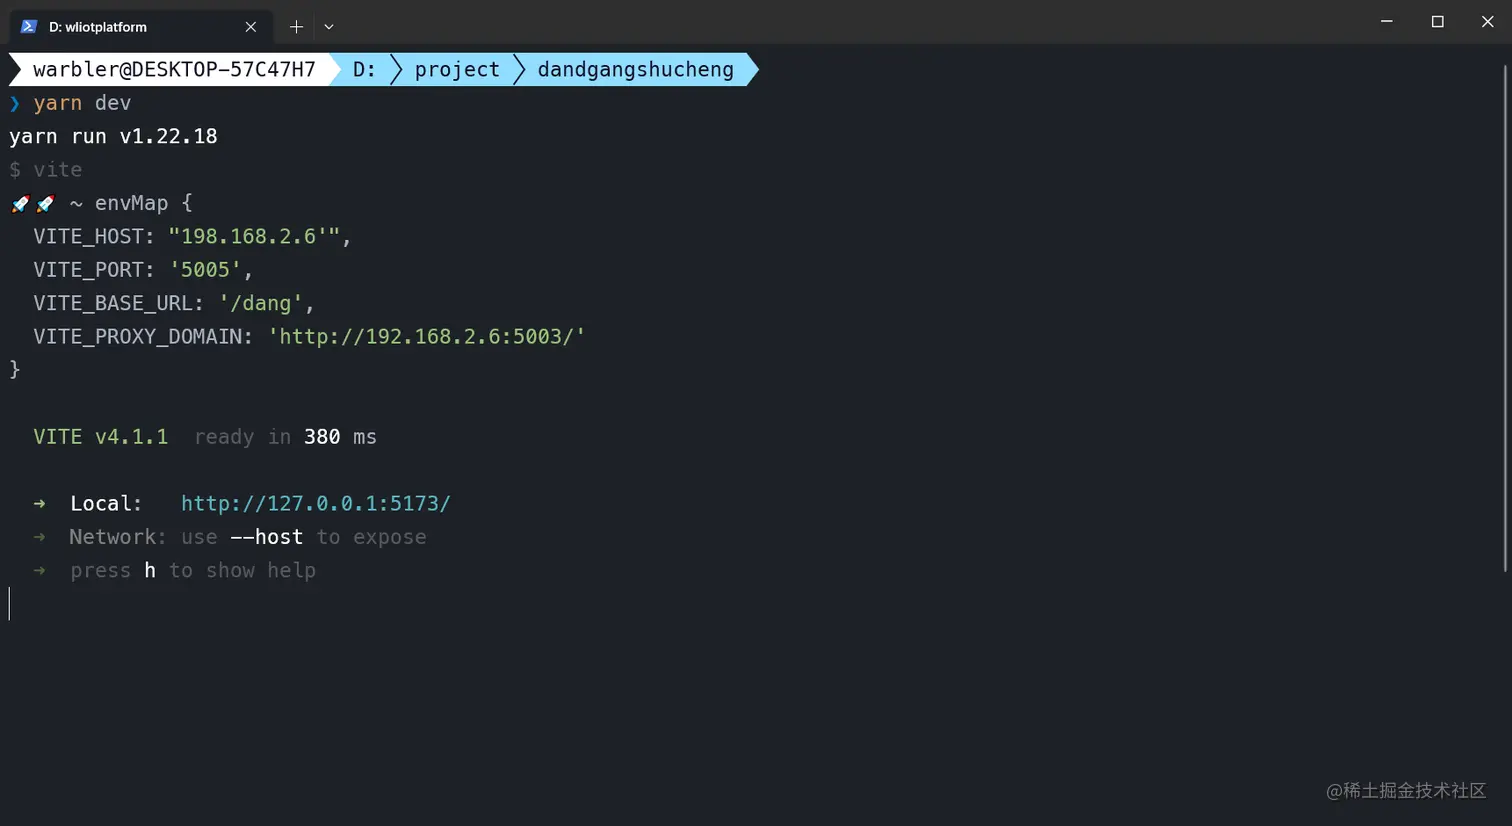Click the second rocket emoji before the tilde
This screenshot has height=826, width=1512.
tap(45, 203)
